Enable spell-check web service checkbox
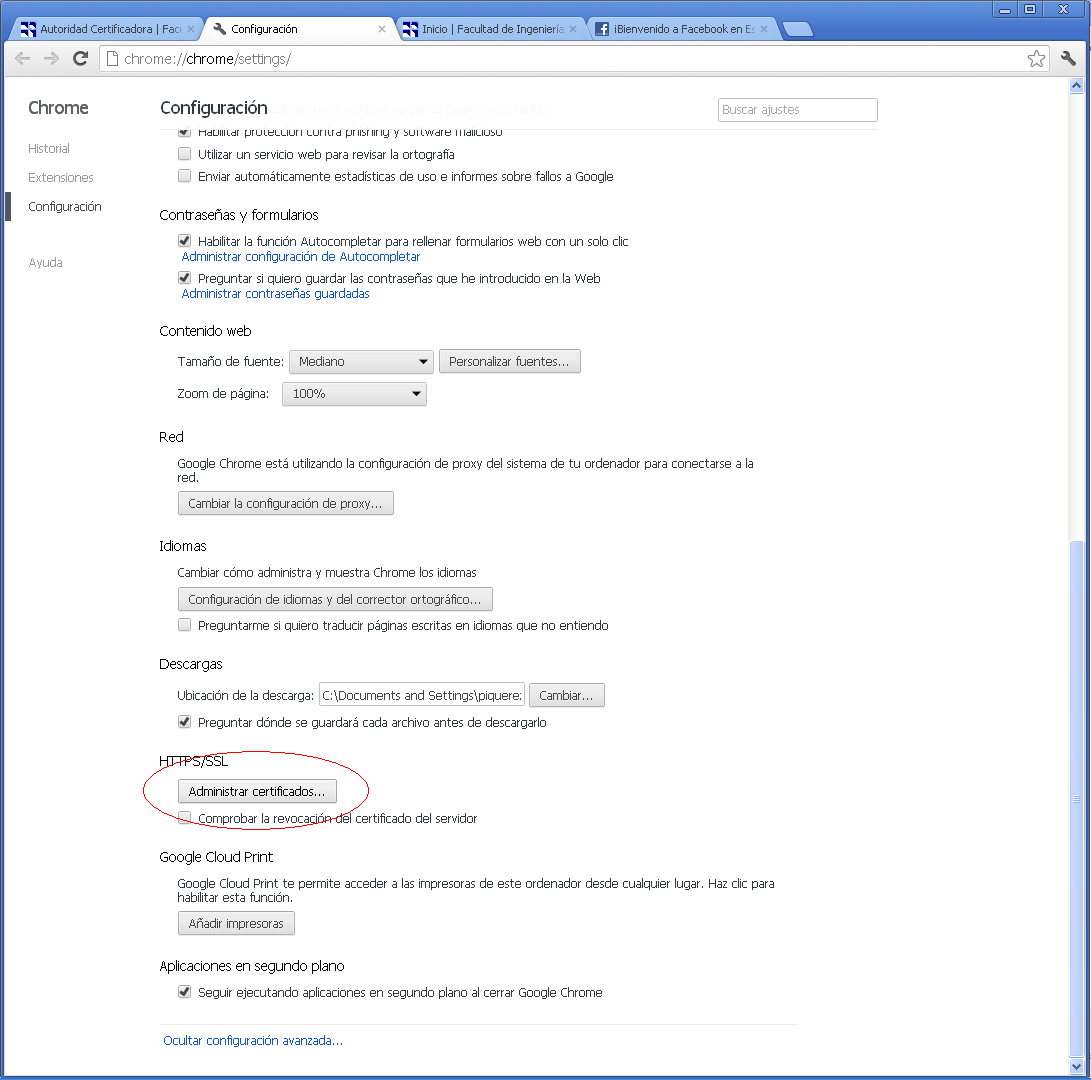This screenshot has width=1091, height=1080. [x=184, y=154]
